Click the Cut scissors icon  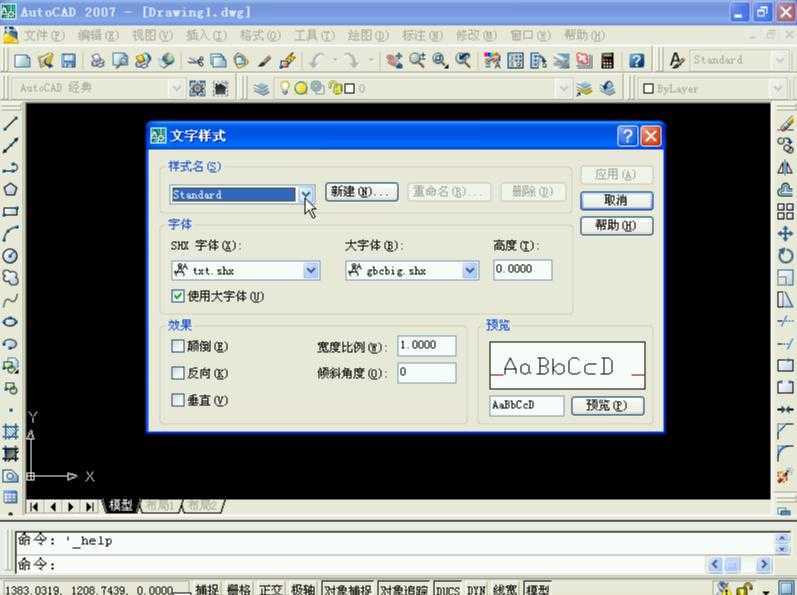195,60
